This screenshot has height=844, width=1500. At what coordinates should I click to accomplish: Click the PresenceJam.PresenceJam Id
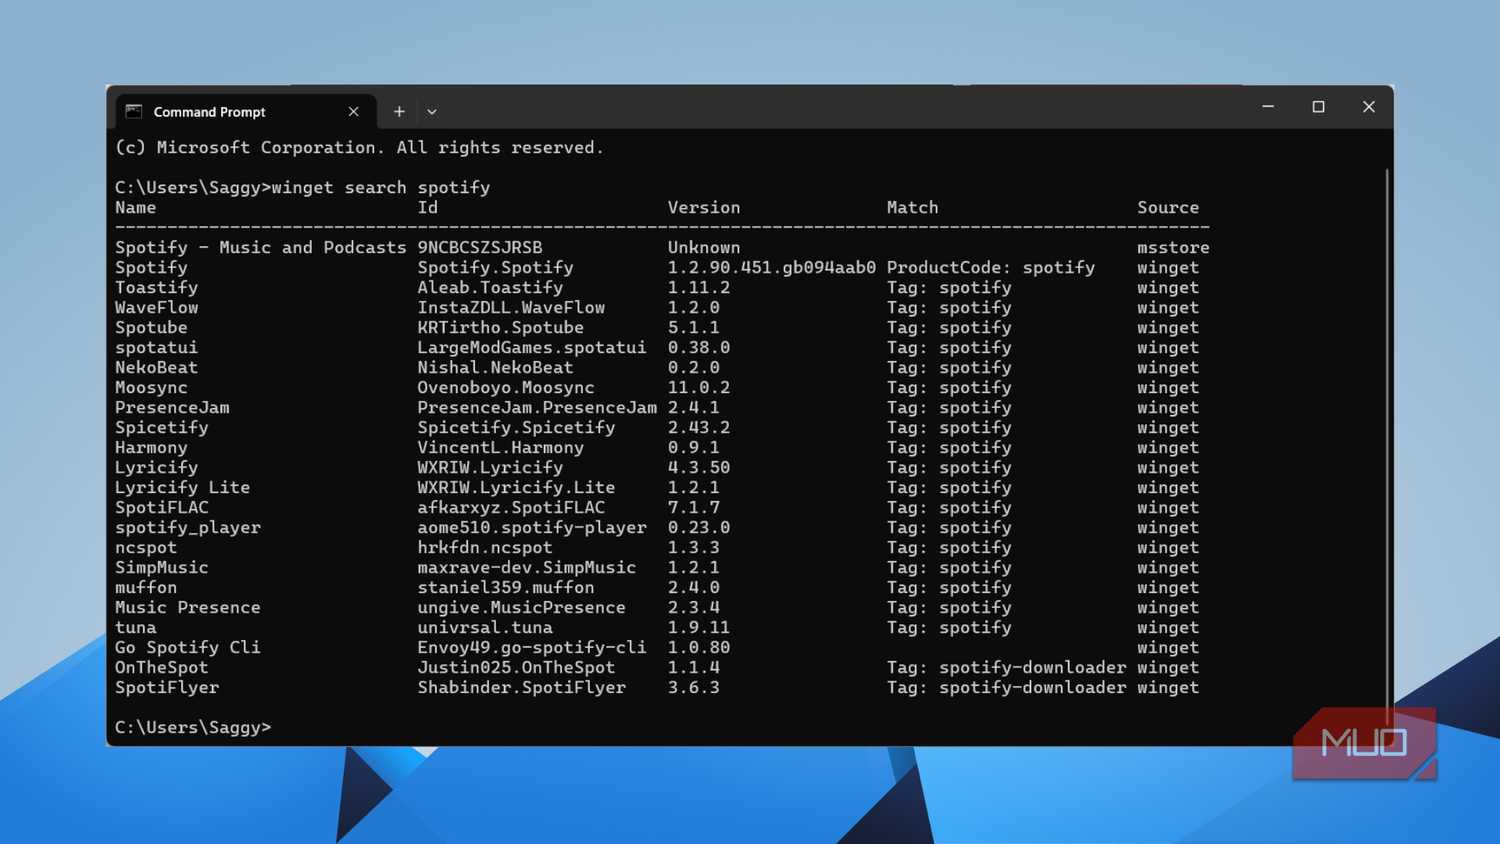coord(537,407)
